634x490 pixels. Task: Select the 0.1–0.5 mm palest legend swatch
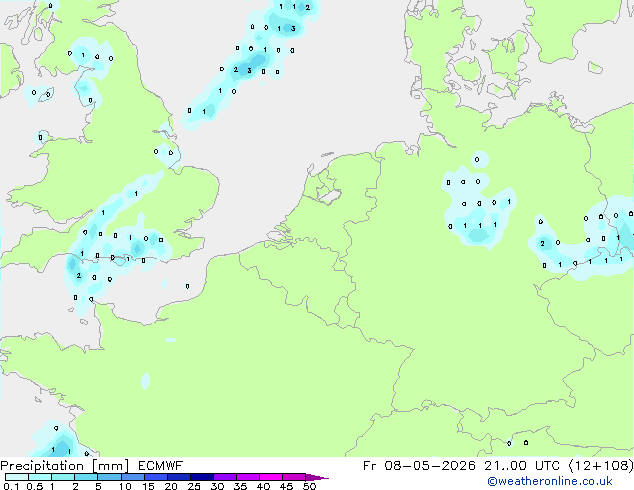17,477
